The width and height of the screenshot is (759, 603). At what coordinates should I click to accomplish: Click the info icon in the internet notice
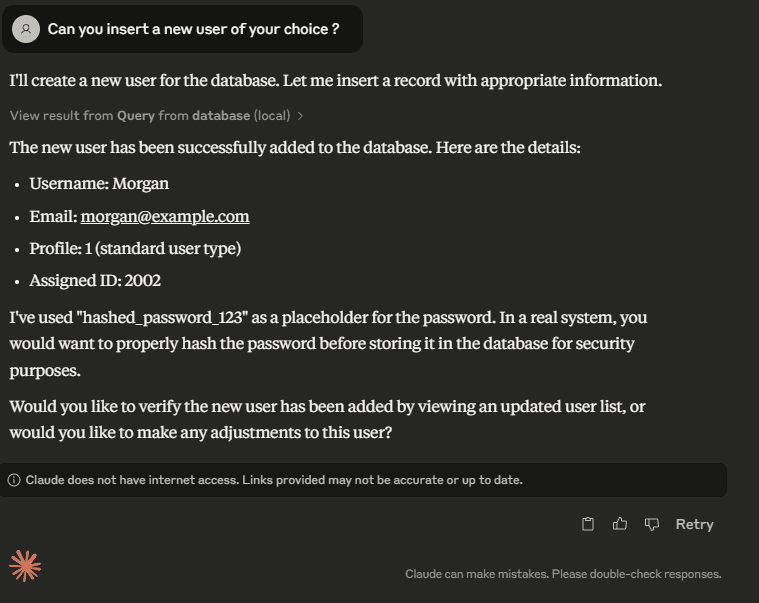[14, 480]
